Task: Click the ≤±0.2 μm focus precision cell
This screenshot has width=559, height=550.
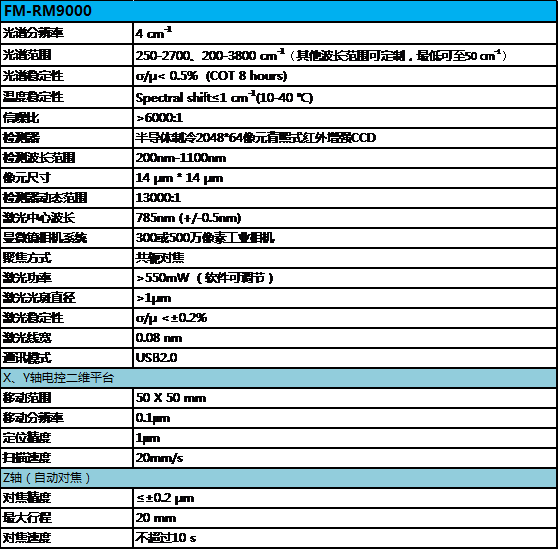Action: pyautogui.click(x=344, y=498)
